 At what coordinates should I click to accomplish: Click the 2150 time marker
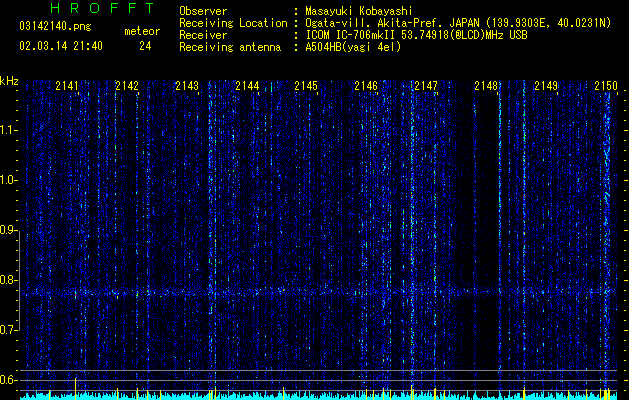[606, 86]
